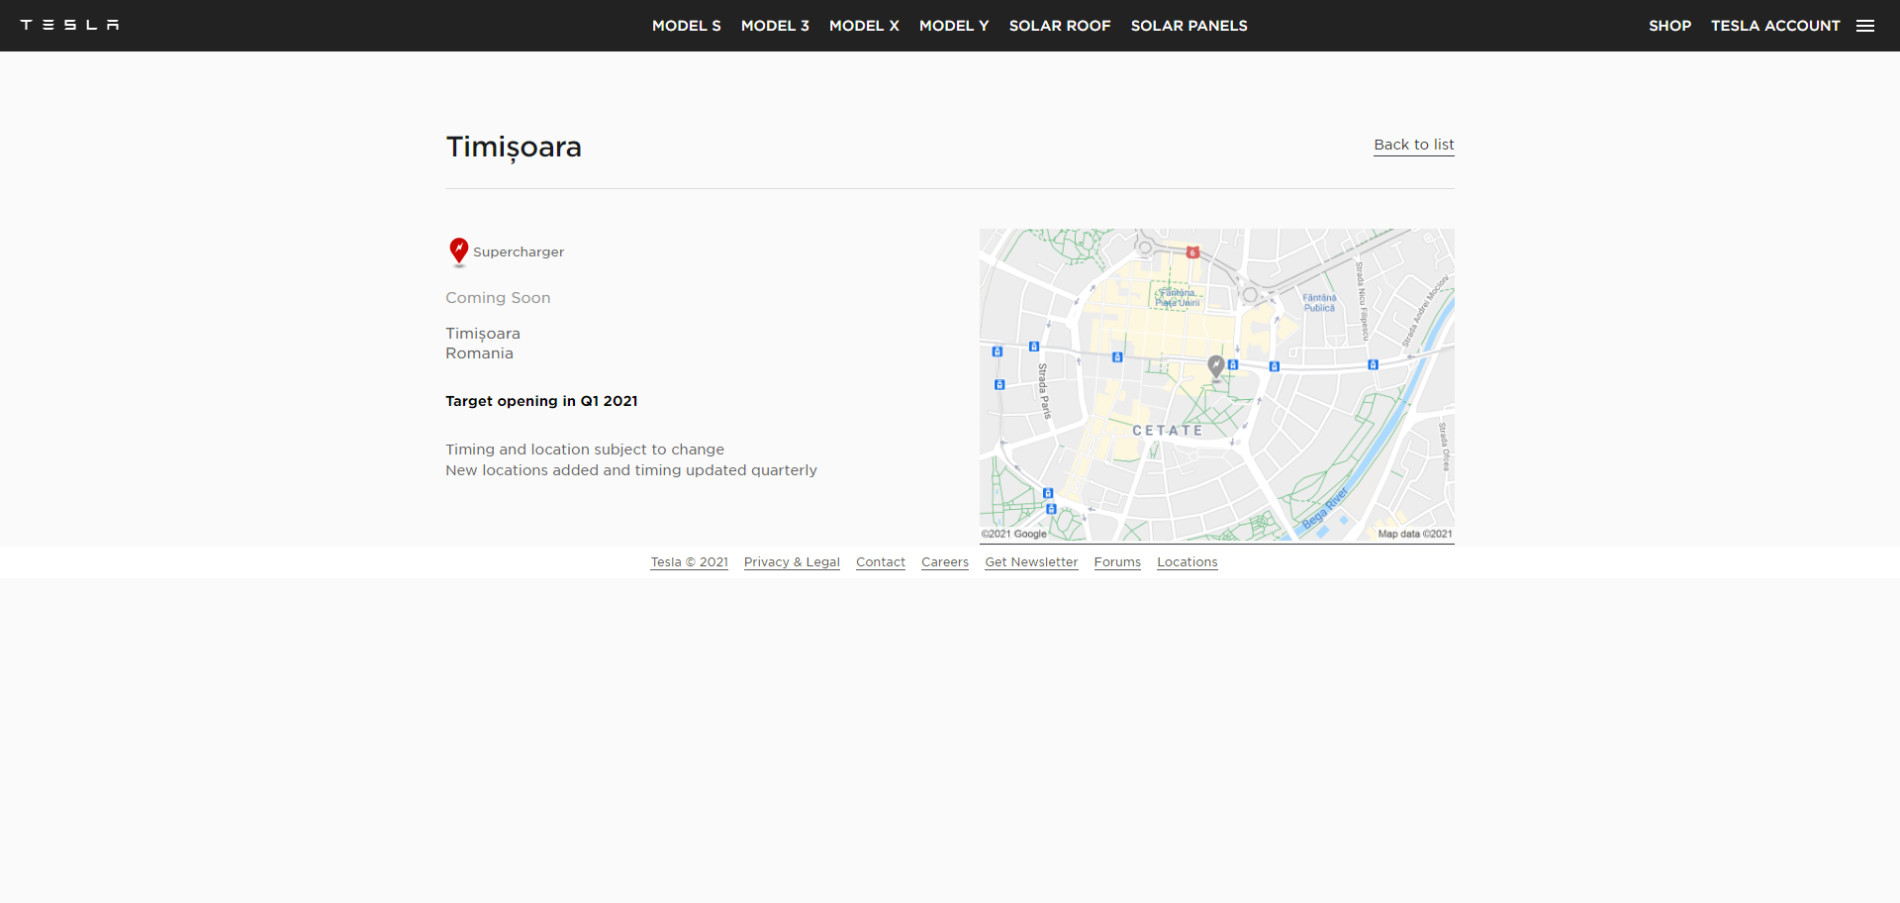Open the Careers footer link
Screen dimensions: 1900x903
click(x=945, y=562)
